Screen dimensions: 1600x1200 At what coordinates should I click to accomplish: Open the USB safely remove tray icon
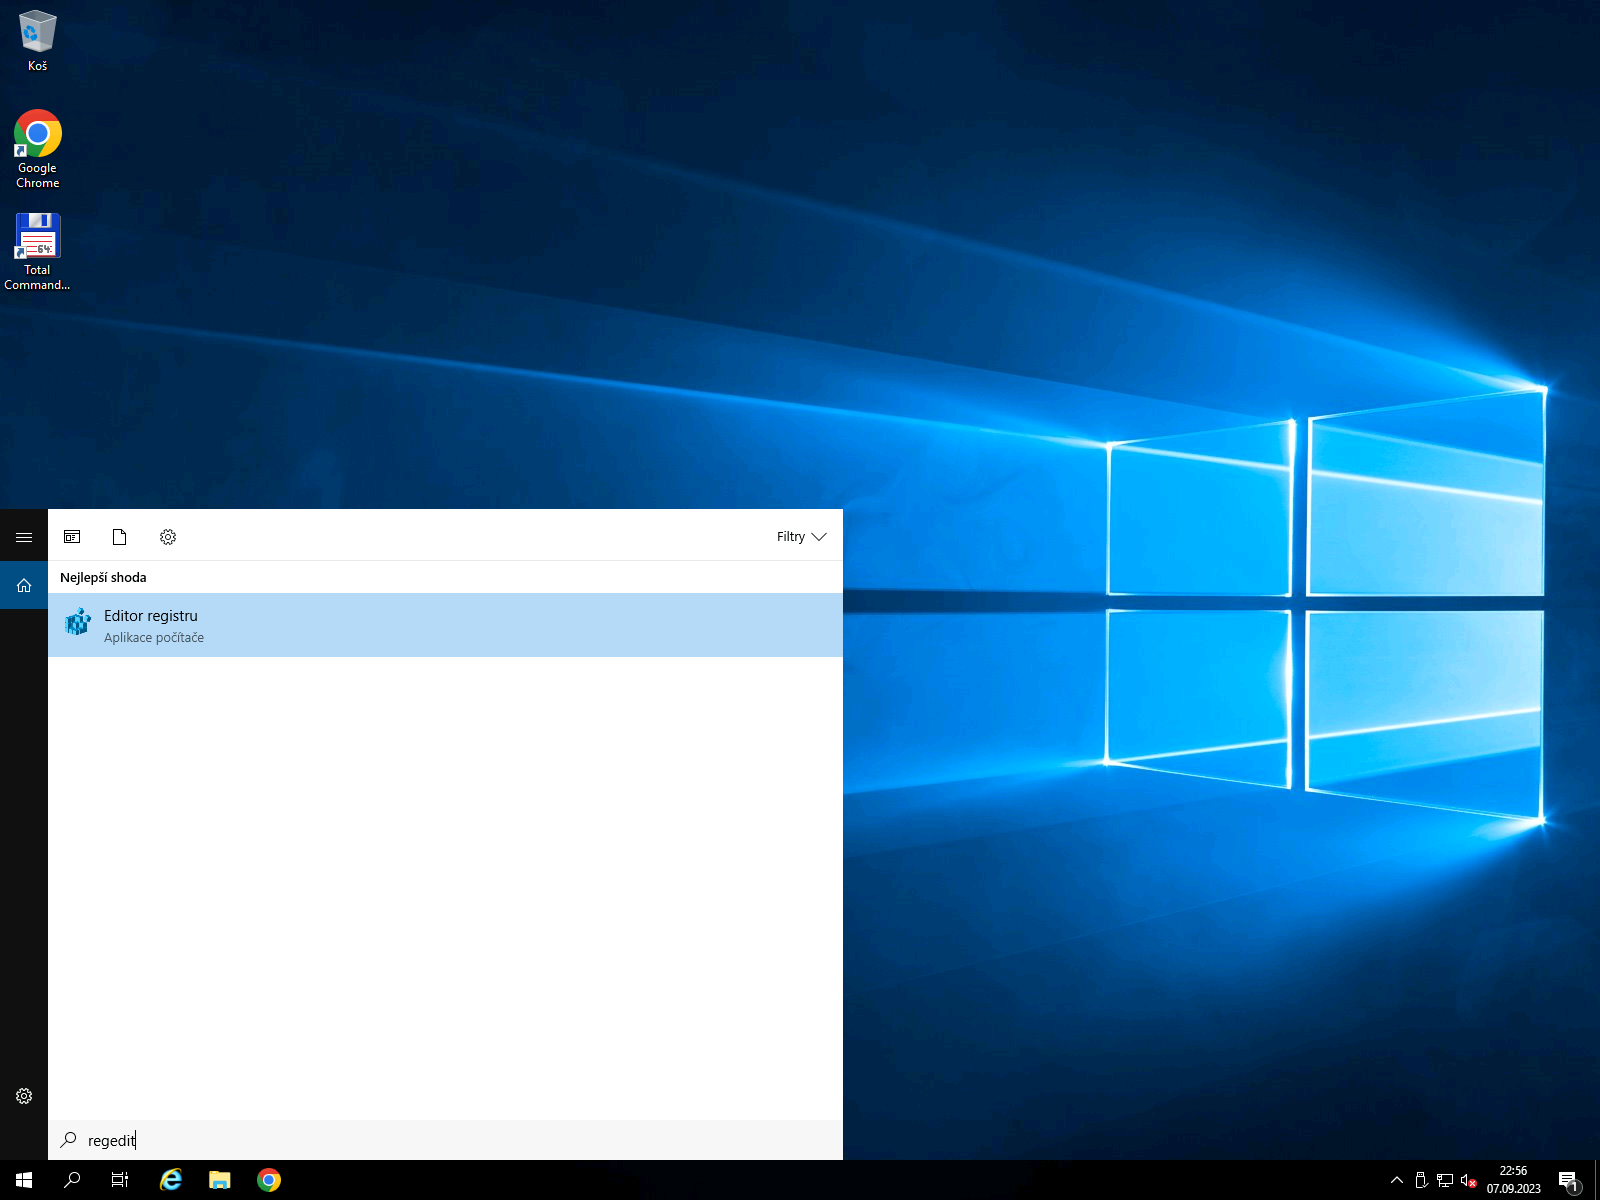(1421, 1180)
